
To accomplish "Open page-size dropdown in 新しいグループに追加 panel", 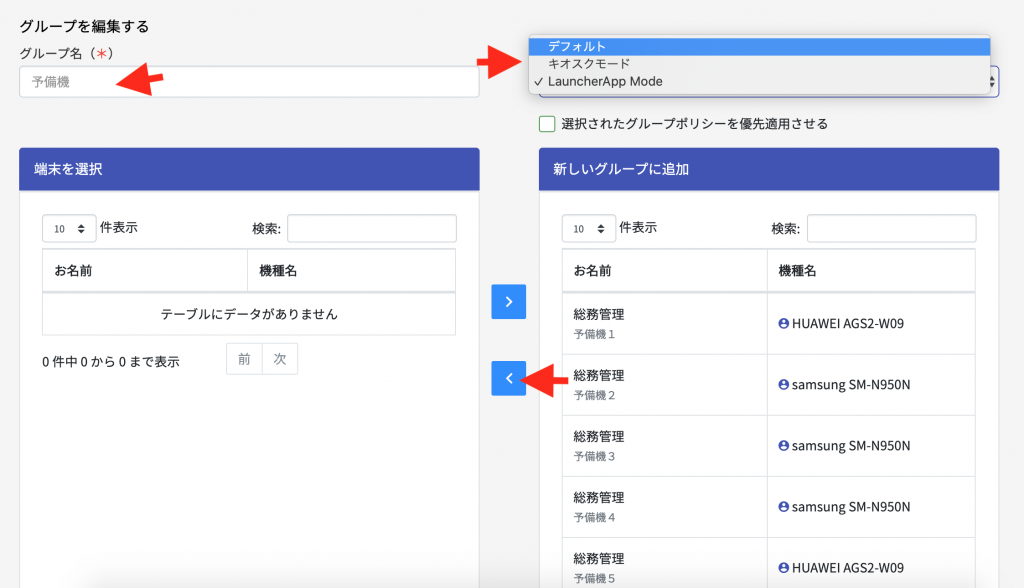I will click(x=588, y=229).
